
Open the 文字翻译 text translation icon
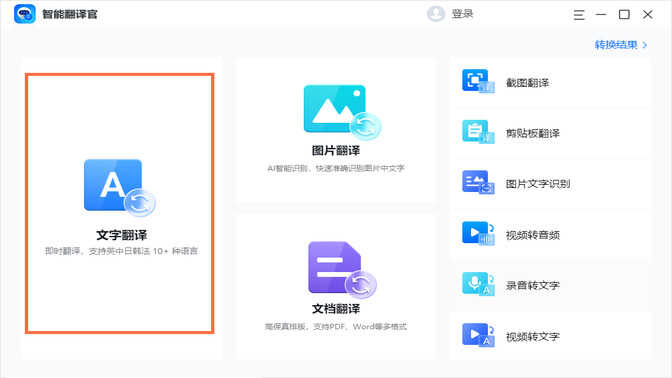[x=119, y=188]
